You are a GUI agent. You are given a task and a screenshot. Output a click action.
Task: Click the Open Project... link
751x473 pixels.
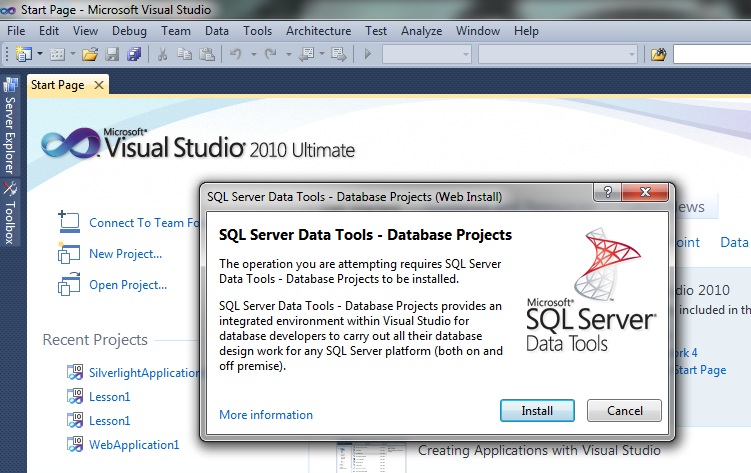click(x=128, y=285)
